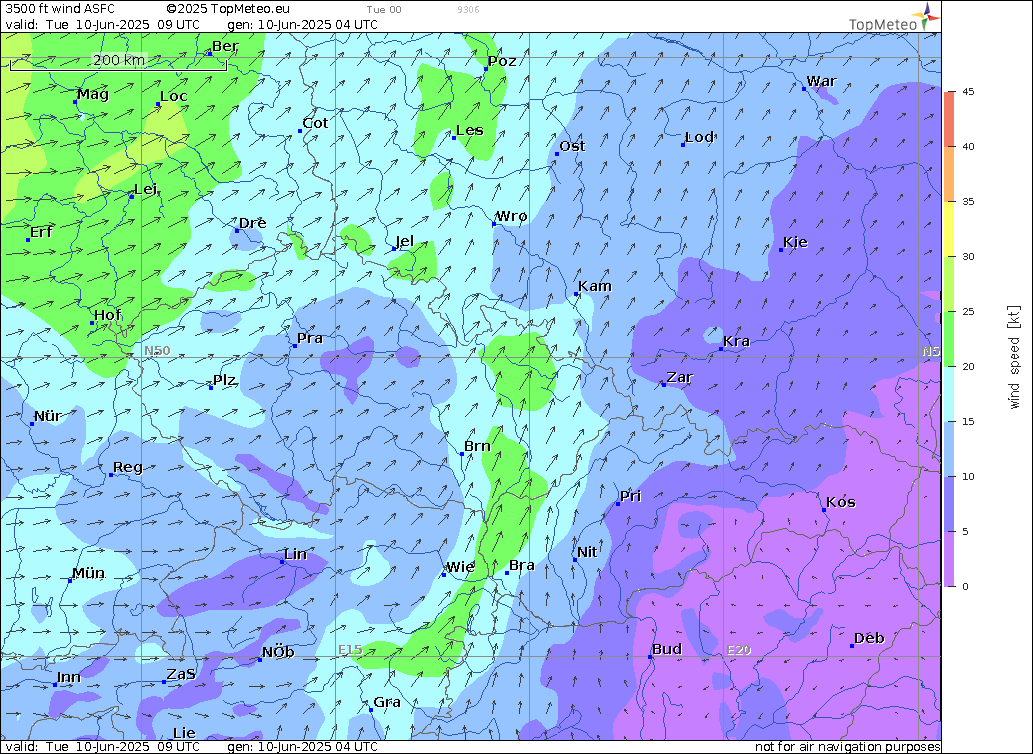Click the "E15" longitude grid label
The height and width of the screenshot is (754, 1033).
[x=350, y=650]
